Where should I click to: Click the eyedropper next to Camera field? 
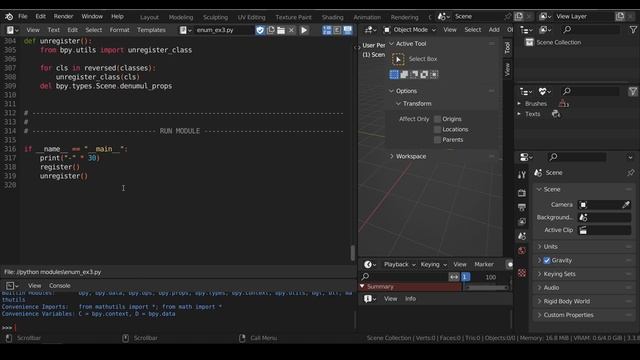pyautogui.click(x=626, y=204)
